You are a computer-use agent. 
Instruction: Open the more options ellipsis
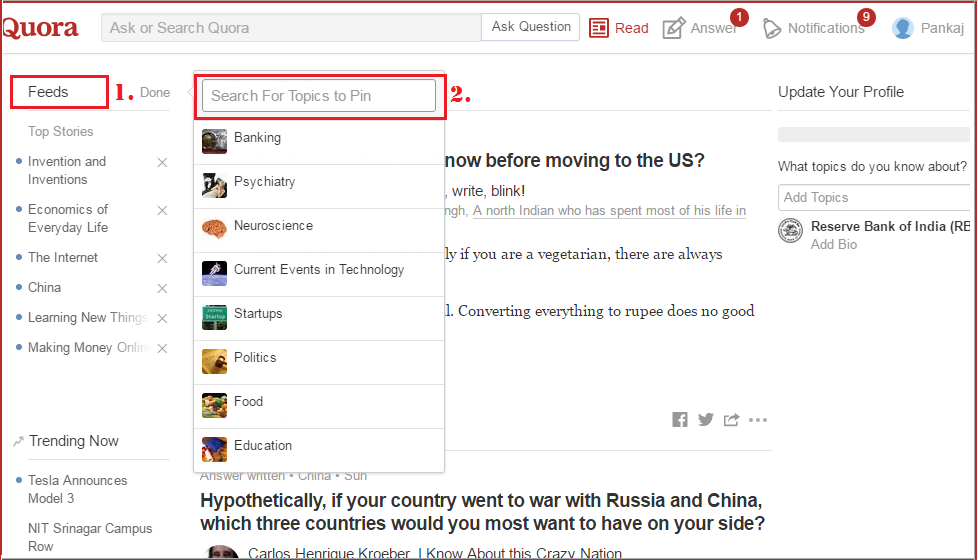point(758,420)
